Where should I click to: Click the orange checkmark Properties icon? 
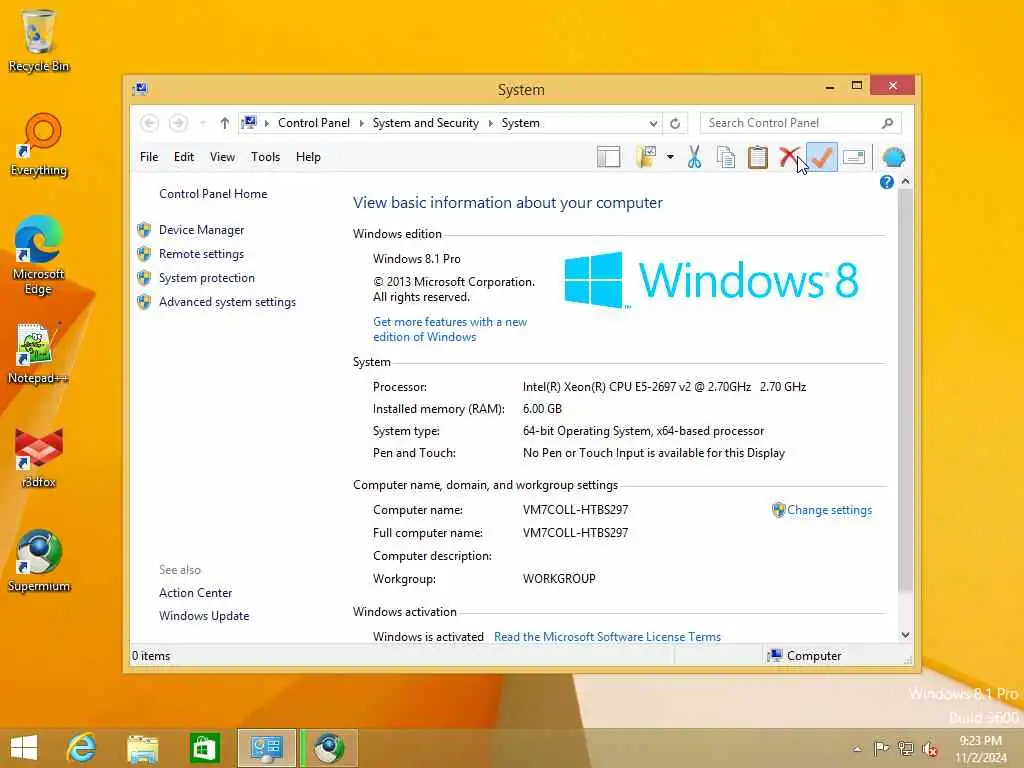[x=822, y=157]
